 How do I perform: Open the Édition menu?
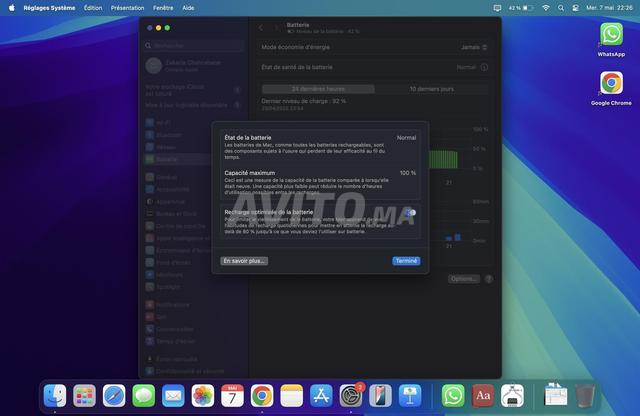click(x=93, y=7)
